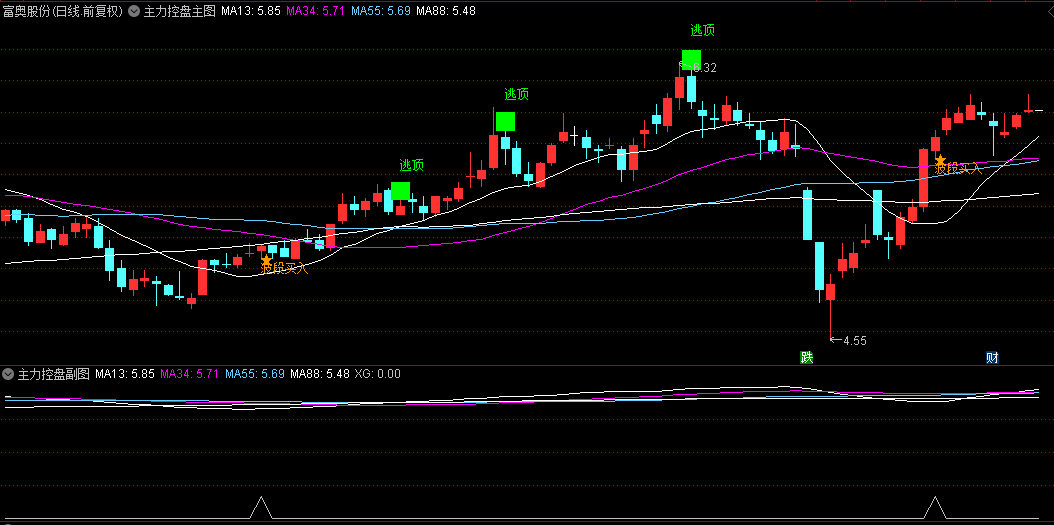Click main chart MA88: 5.48 value

coord(446,11)
